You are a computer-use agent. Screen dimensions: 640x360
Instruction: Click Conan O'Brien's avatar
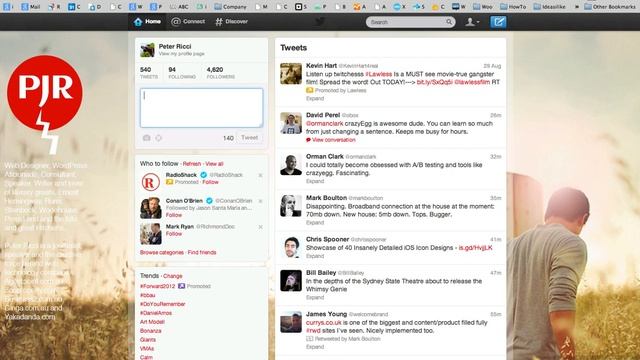pyautogui.click(x=151, y=208)
